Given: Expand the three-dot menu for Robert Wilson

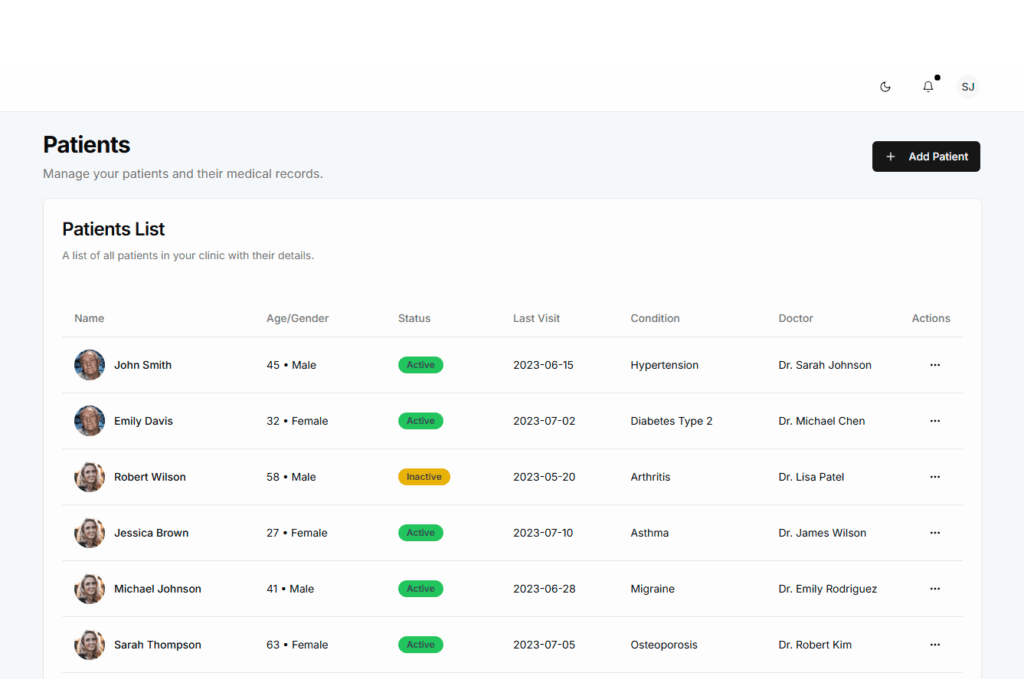Looking at the screenshot, I should (x=935, y=477).
